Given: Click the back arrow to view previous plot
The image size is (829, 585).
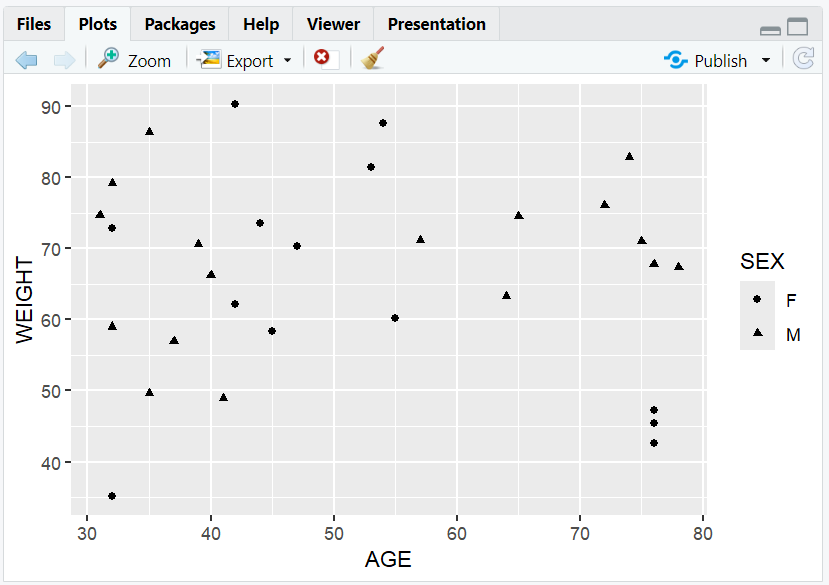Looking at the screenshot, I should (26, 60).
